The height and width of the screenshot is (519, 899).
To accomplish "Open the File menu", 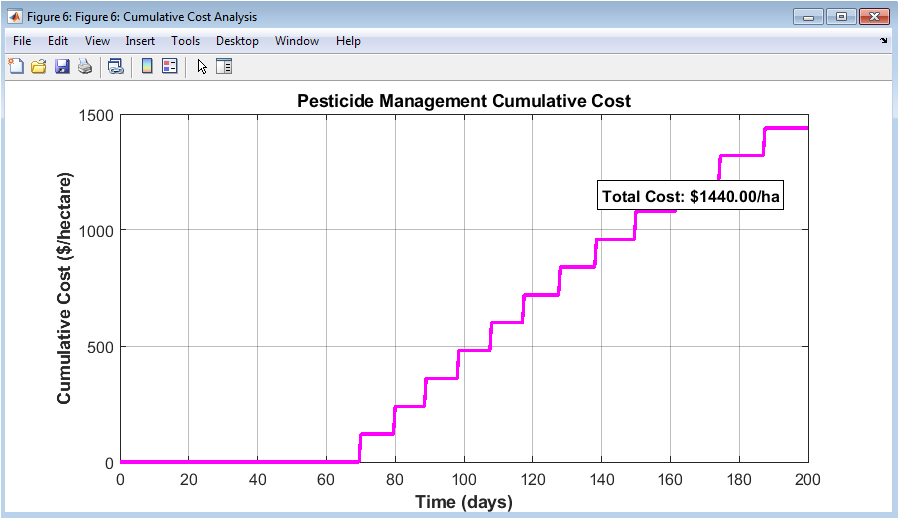I will click(x=22, y=41).
